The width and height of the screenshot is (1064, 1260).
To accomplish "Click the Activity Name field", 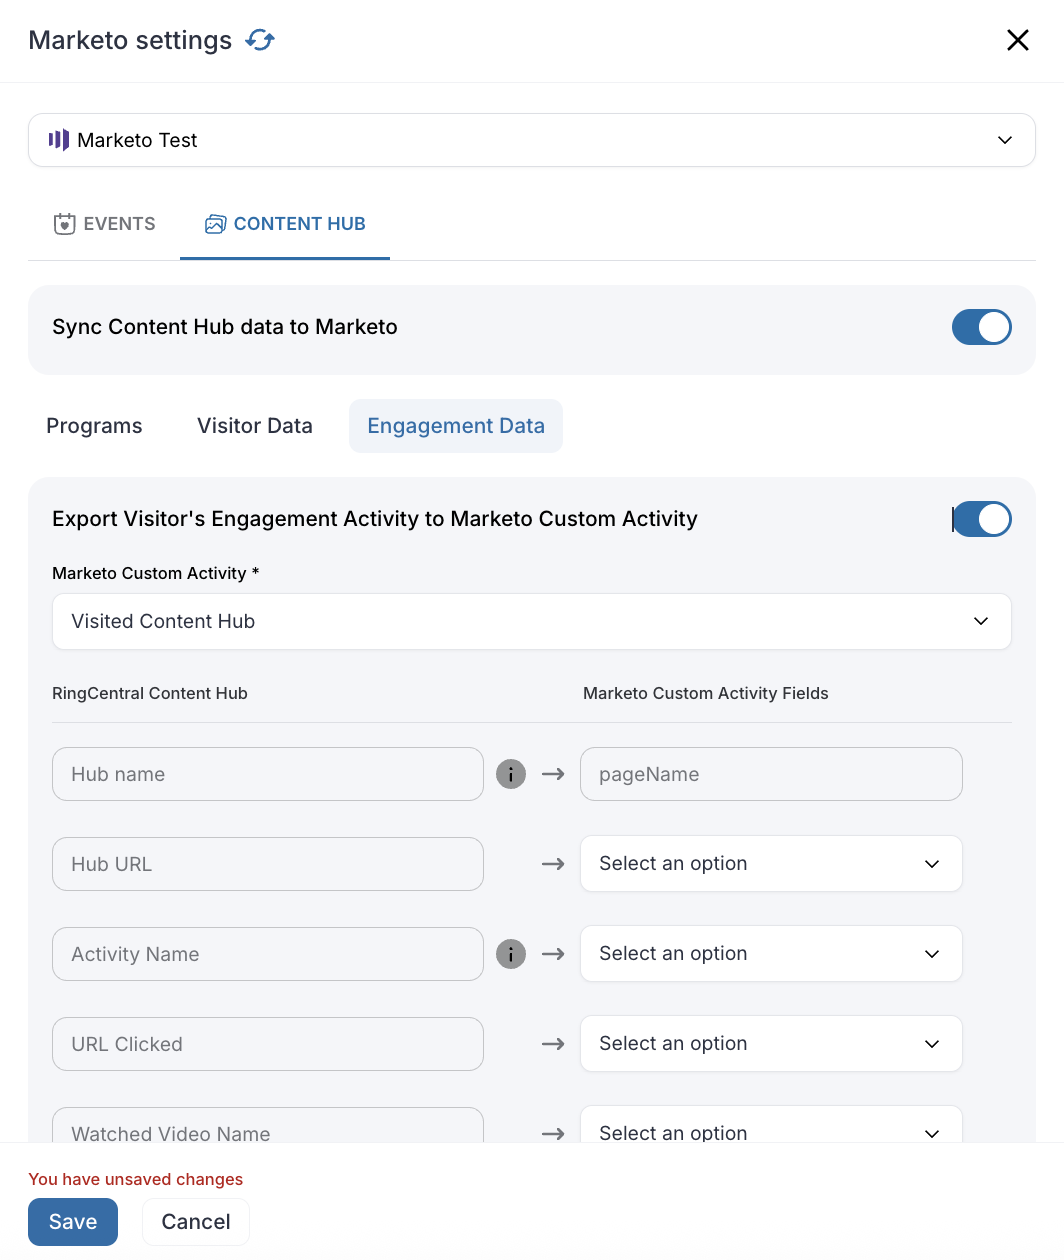I will 268,954.
